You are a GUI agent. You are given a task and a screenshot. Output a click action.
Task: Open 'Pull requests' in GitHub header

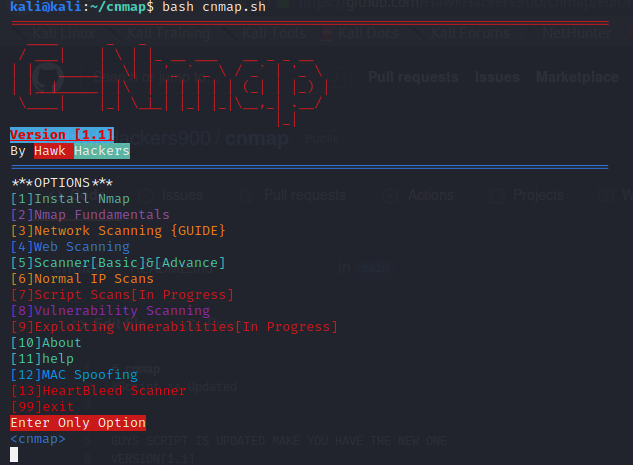point(413,77)
